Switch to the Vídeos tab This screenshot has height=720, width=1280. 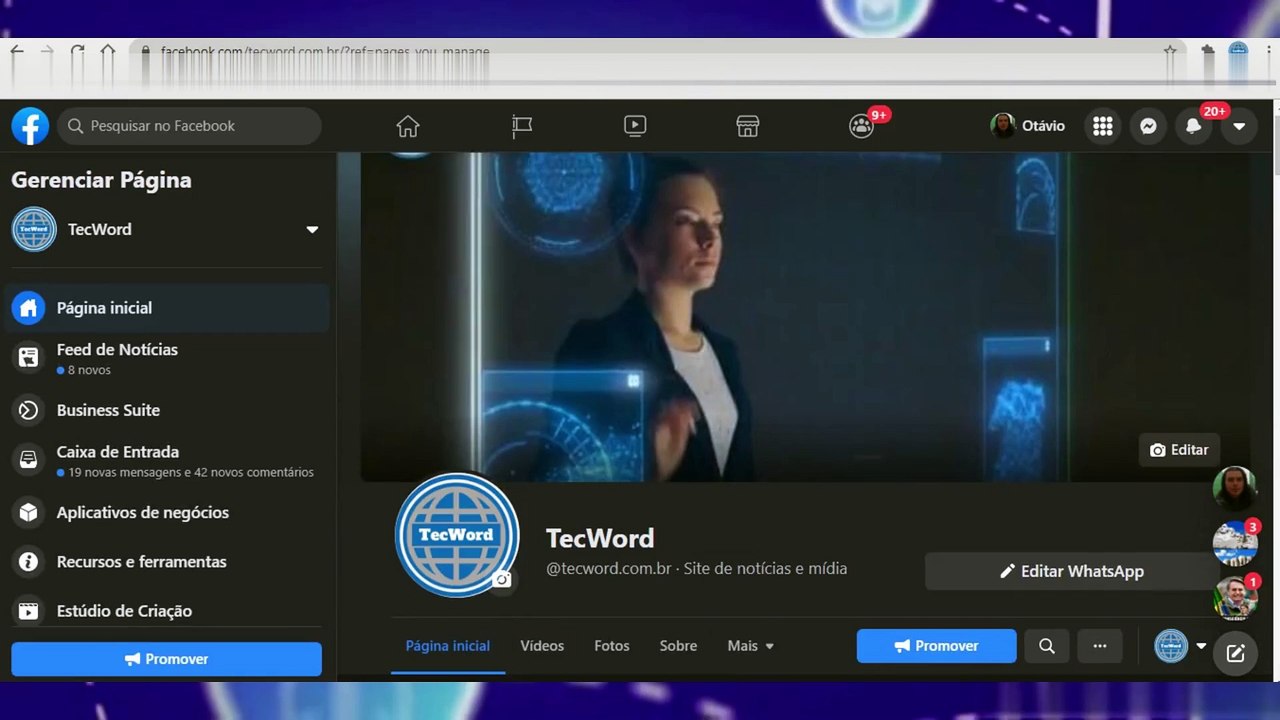(542, 646)
